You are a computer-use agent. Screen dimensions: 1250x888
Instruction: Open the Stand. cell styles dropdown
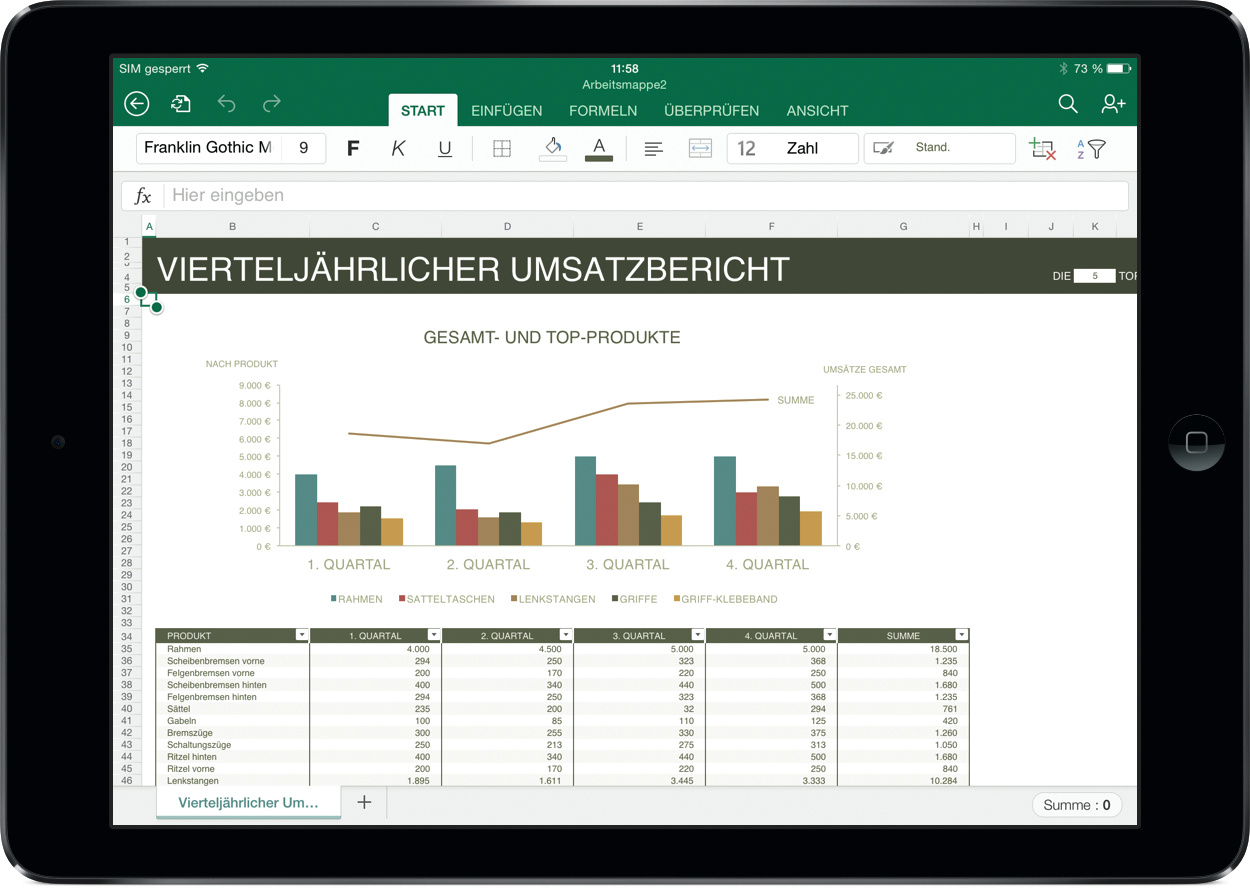(939, 148)
